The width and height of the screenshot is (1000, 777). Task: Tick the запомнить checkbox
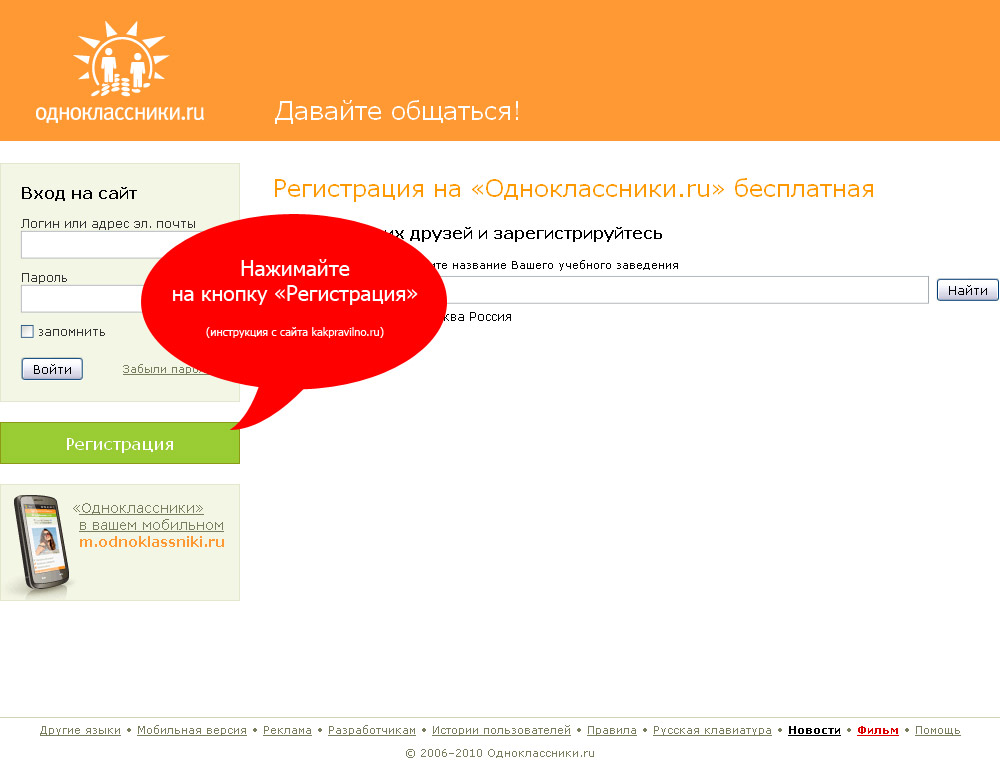tap(27, 332)
